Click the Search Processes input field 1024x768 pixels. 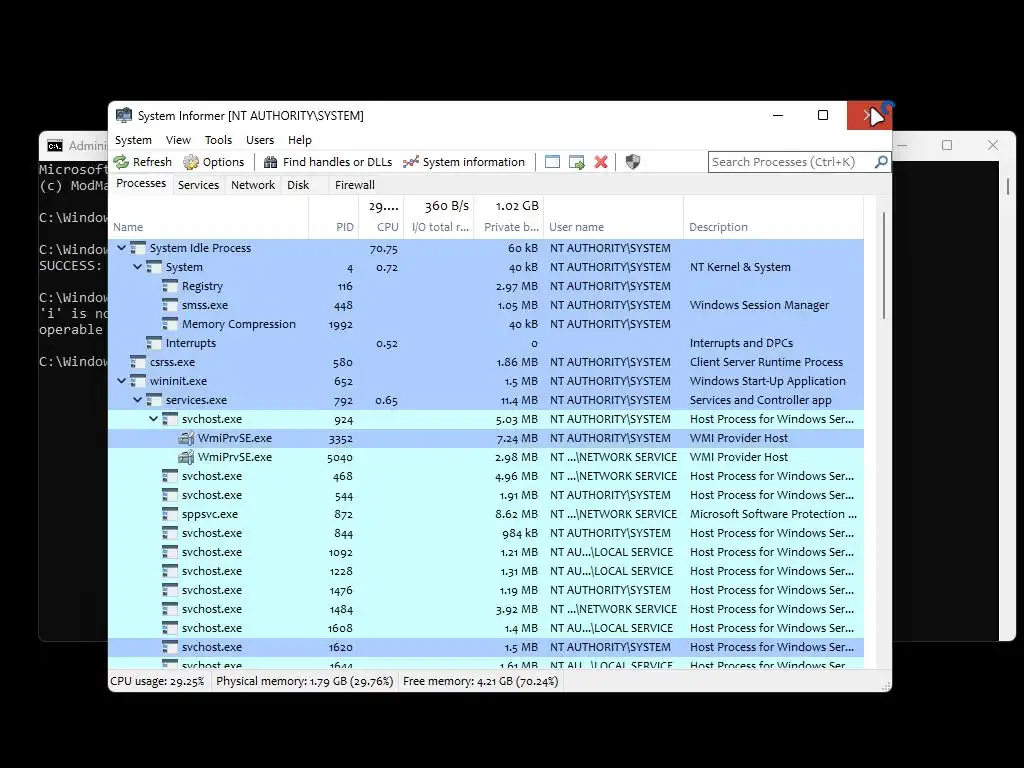pyautogui.click(x=791, y=161)
